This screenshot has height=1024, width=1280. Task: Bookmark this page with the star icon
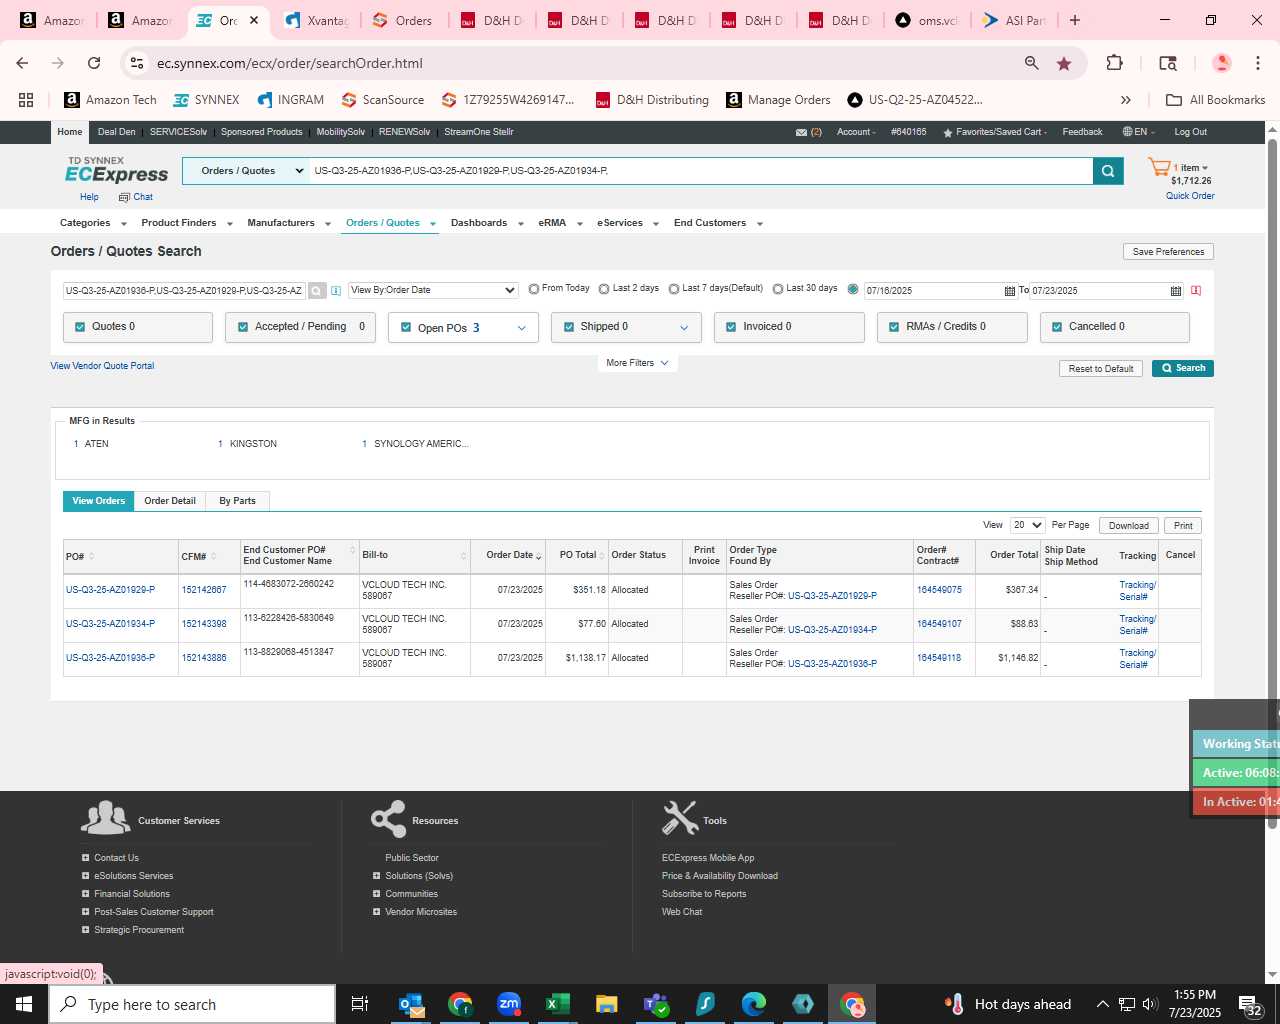pos(1064,63)
